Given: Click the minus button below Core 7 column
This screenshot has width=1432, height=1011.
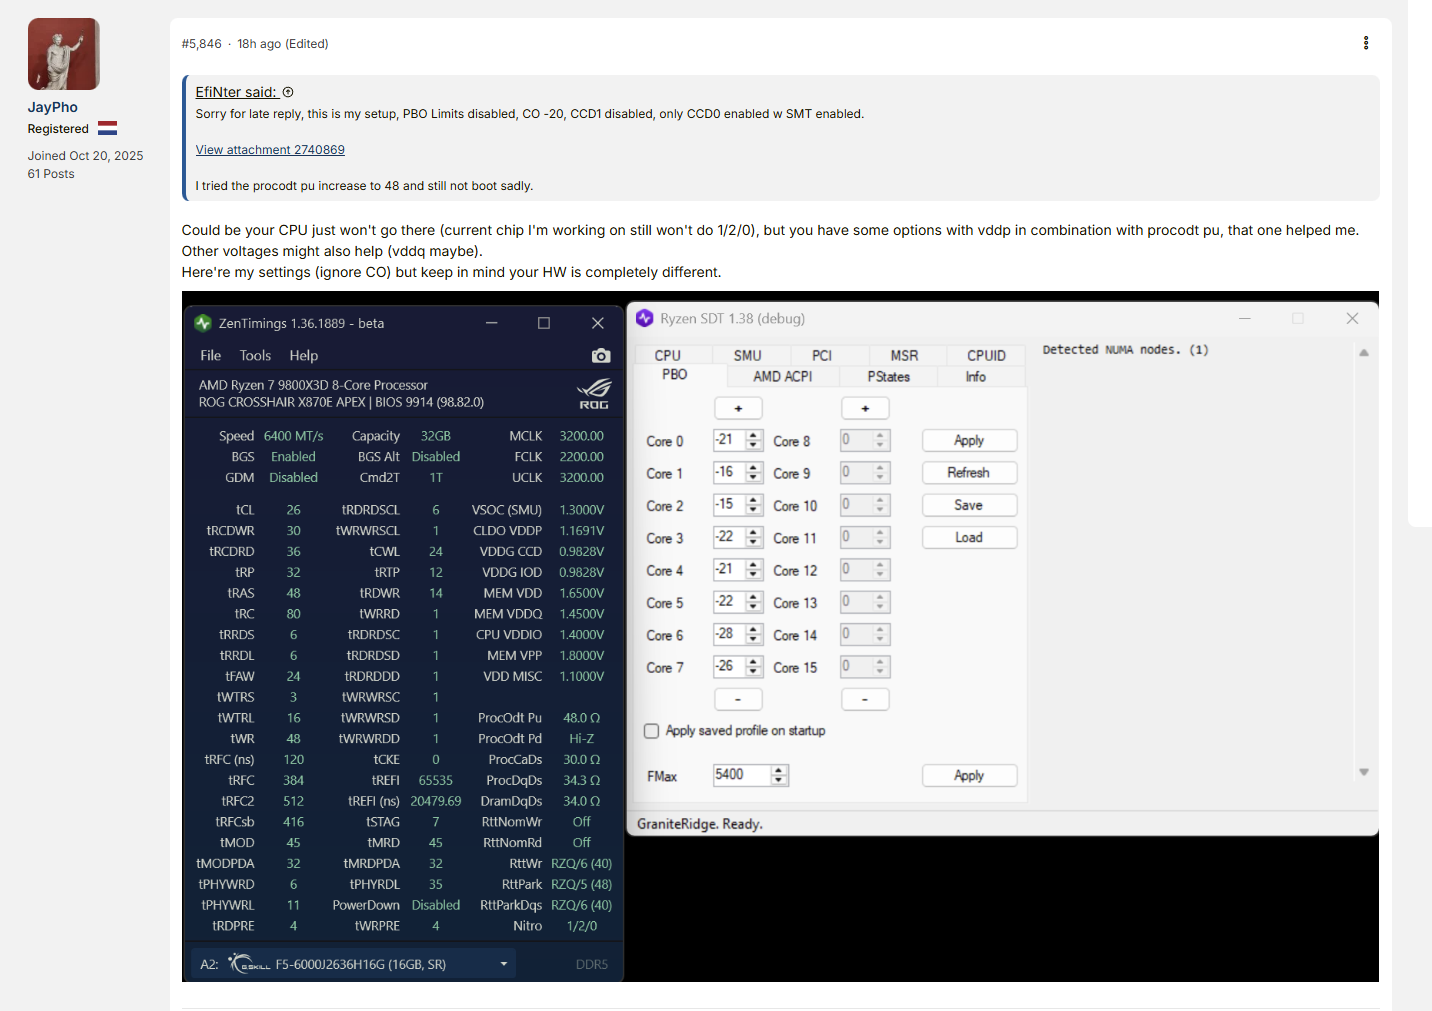Looking at the screenshot, I should point(738,699).
